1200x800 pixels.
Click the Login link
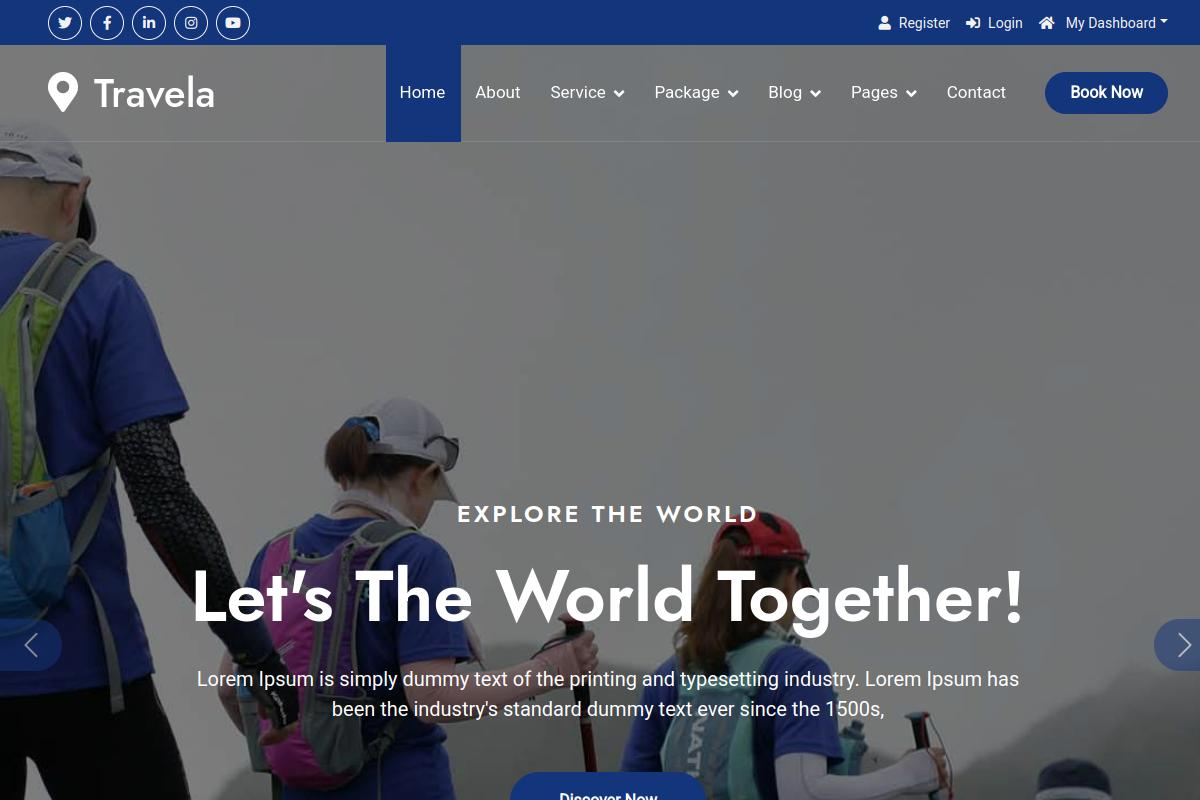(x=994, y=23)
